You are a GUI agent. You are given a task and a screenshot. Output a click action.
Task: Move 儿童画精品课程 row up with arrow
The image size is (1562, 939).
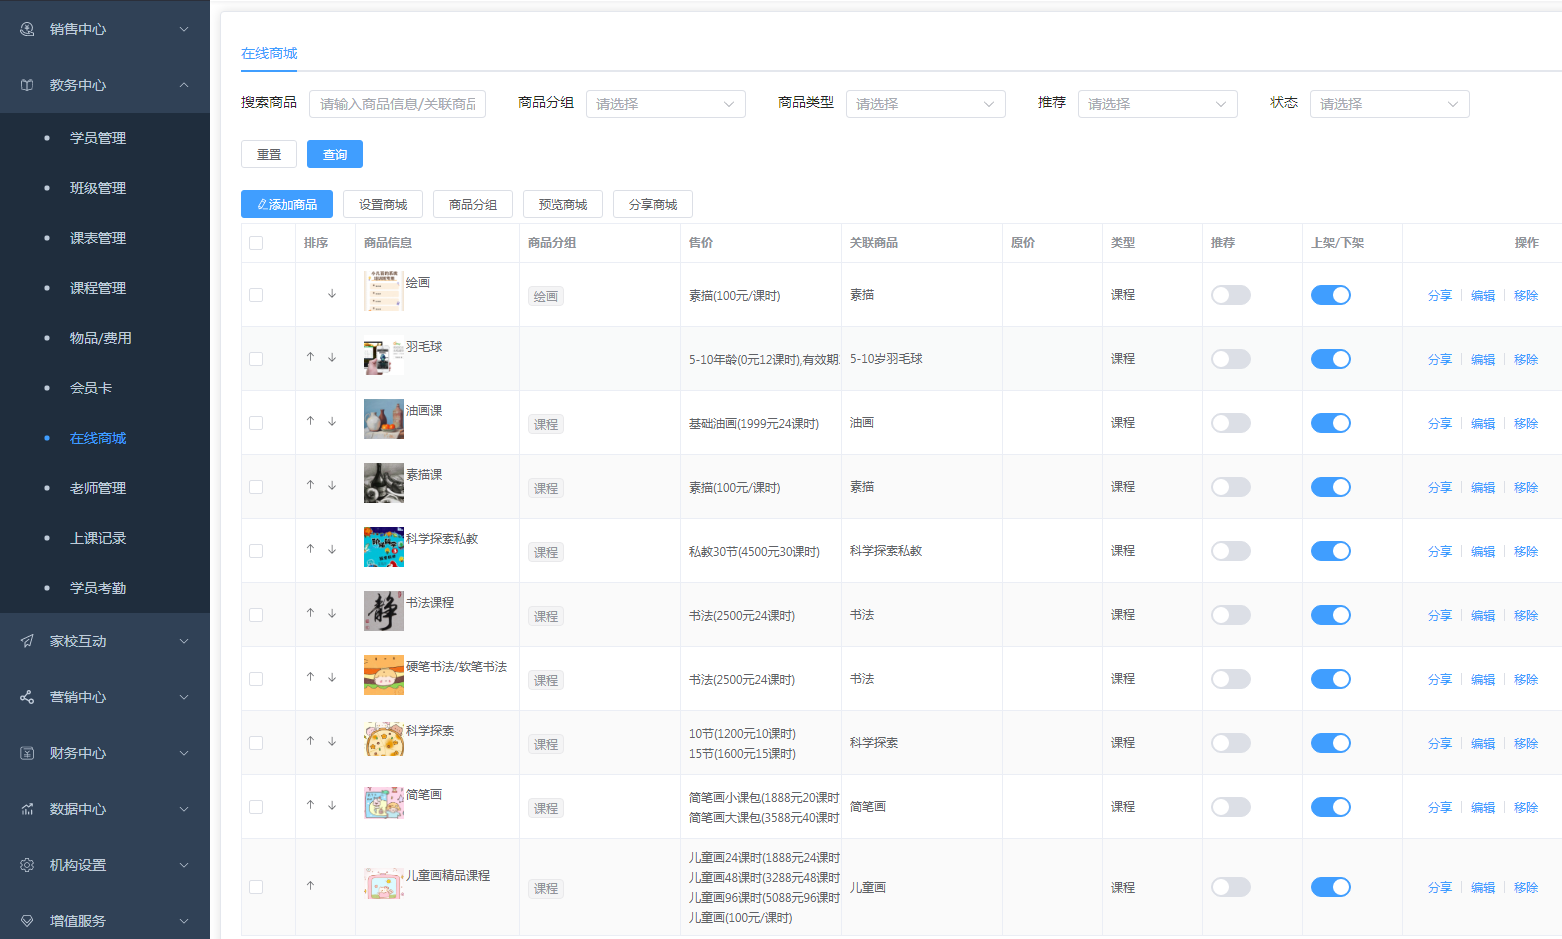click(x=310, y=886)
